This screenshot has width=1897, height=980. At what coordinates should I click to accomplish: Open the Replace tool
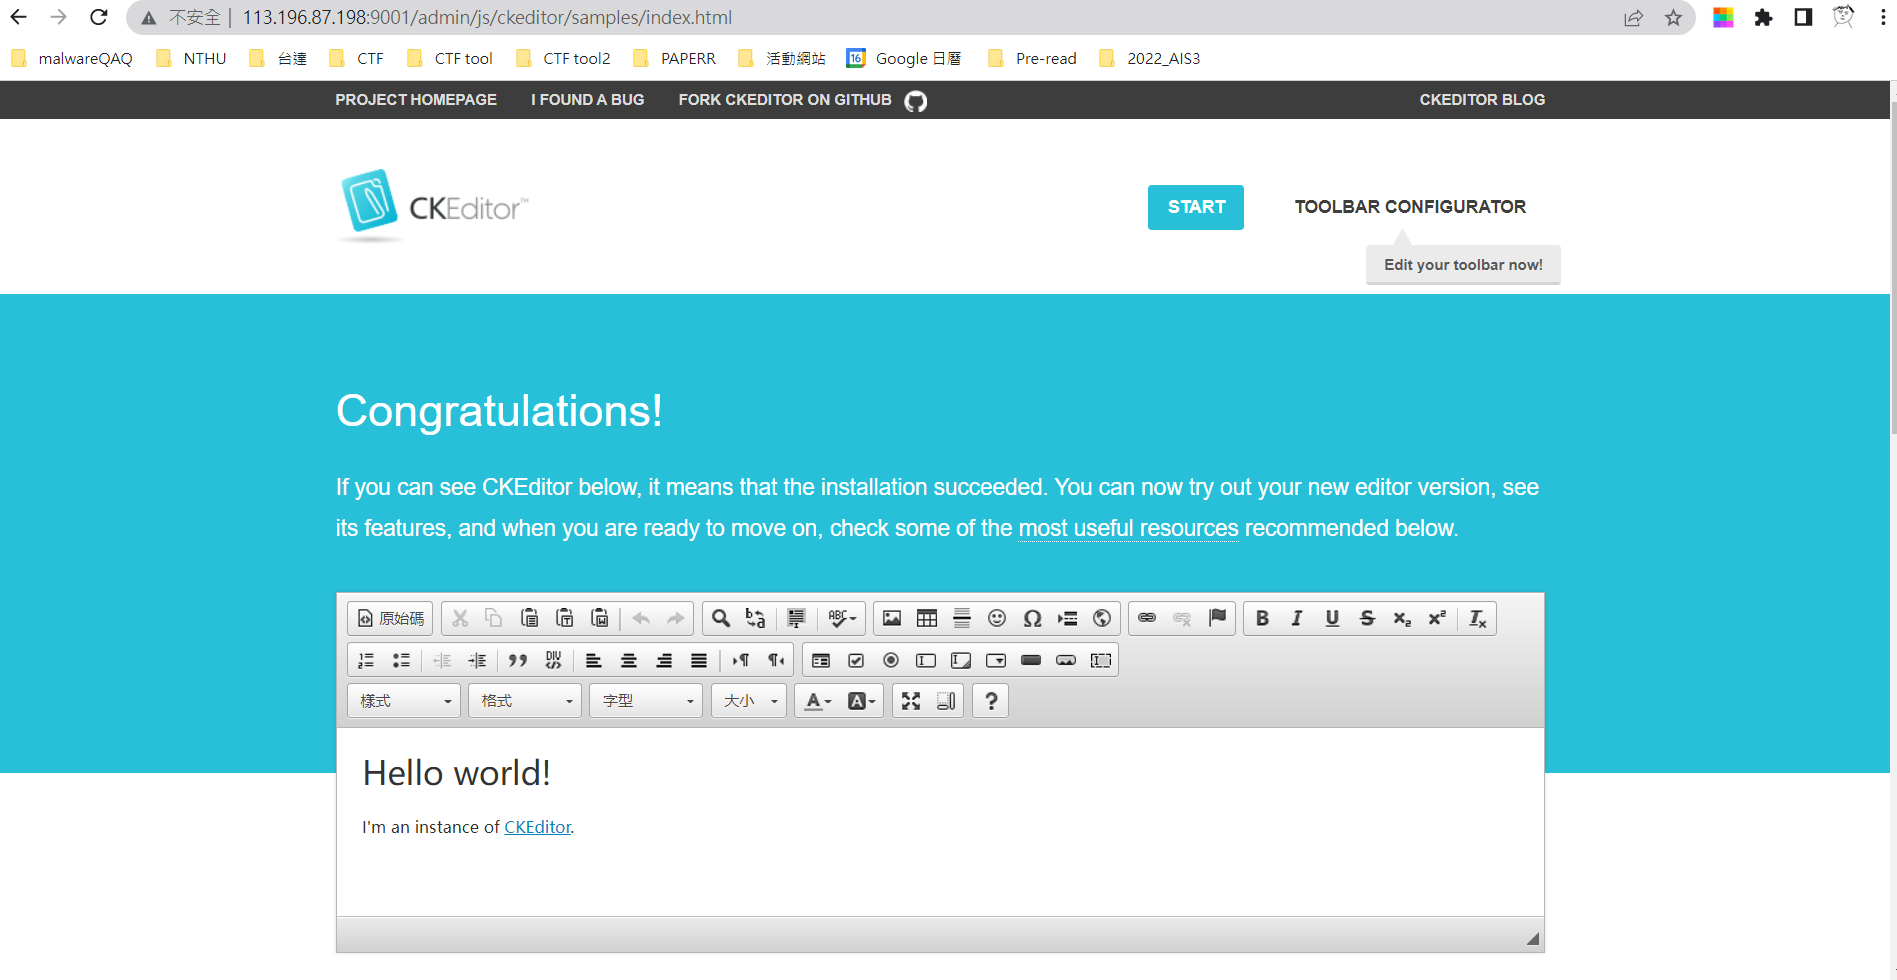coord(756,619)
